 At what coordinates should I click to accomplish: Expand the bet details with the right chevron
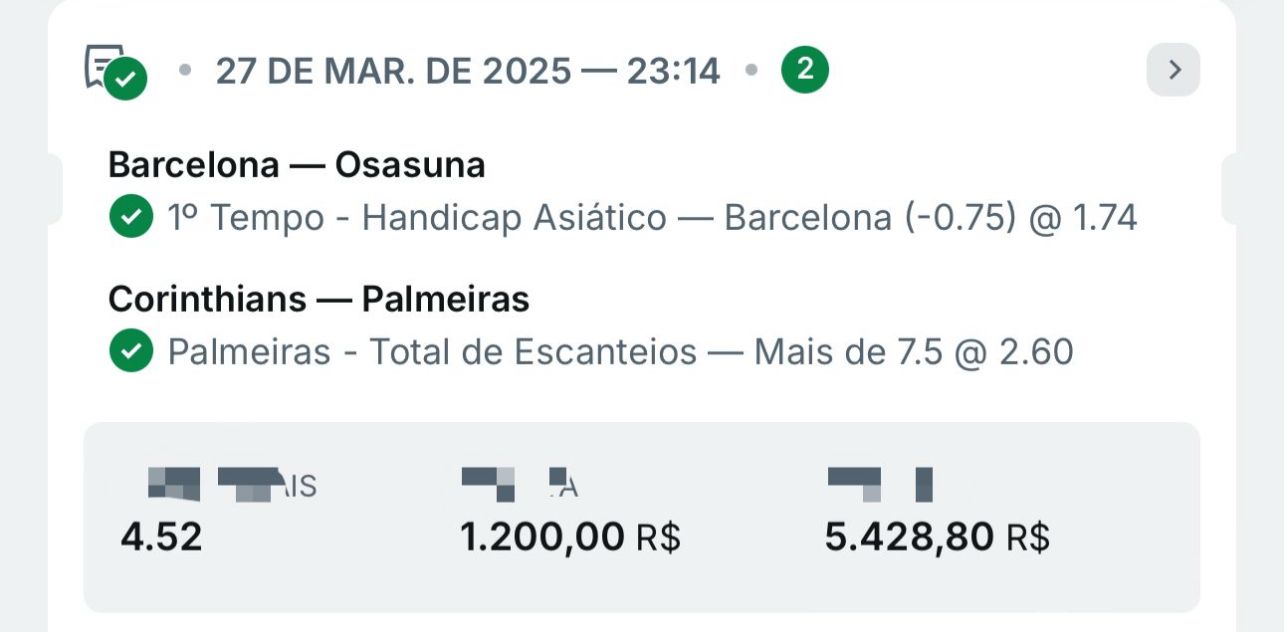pos(1175,69)
